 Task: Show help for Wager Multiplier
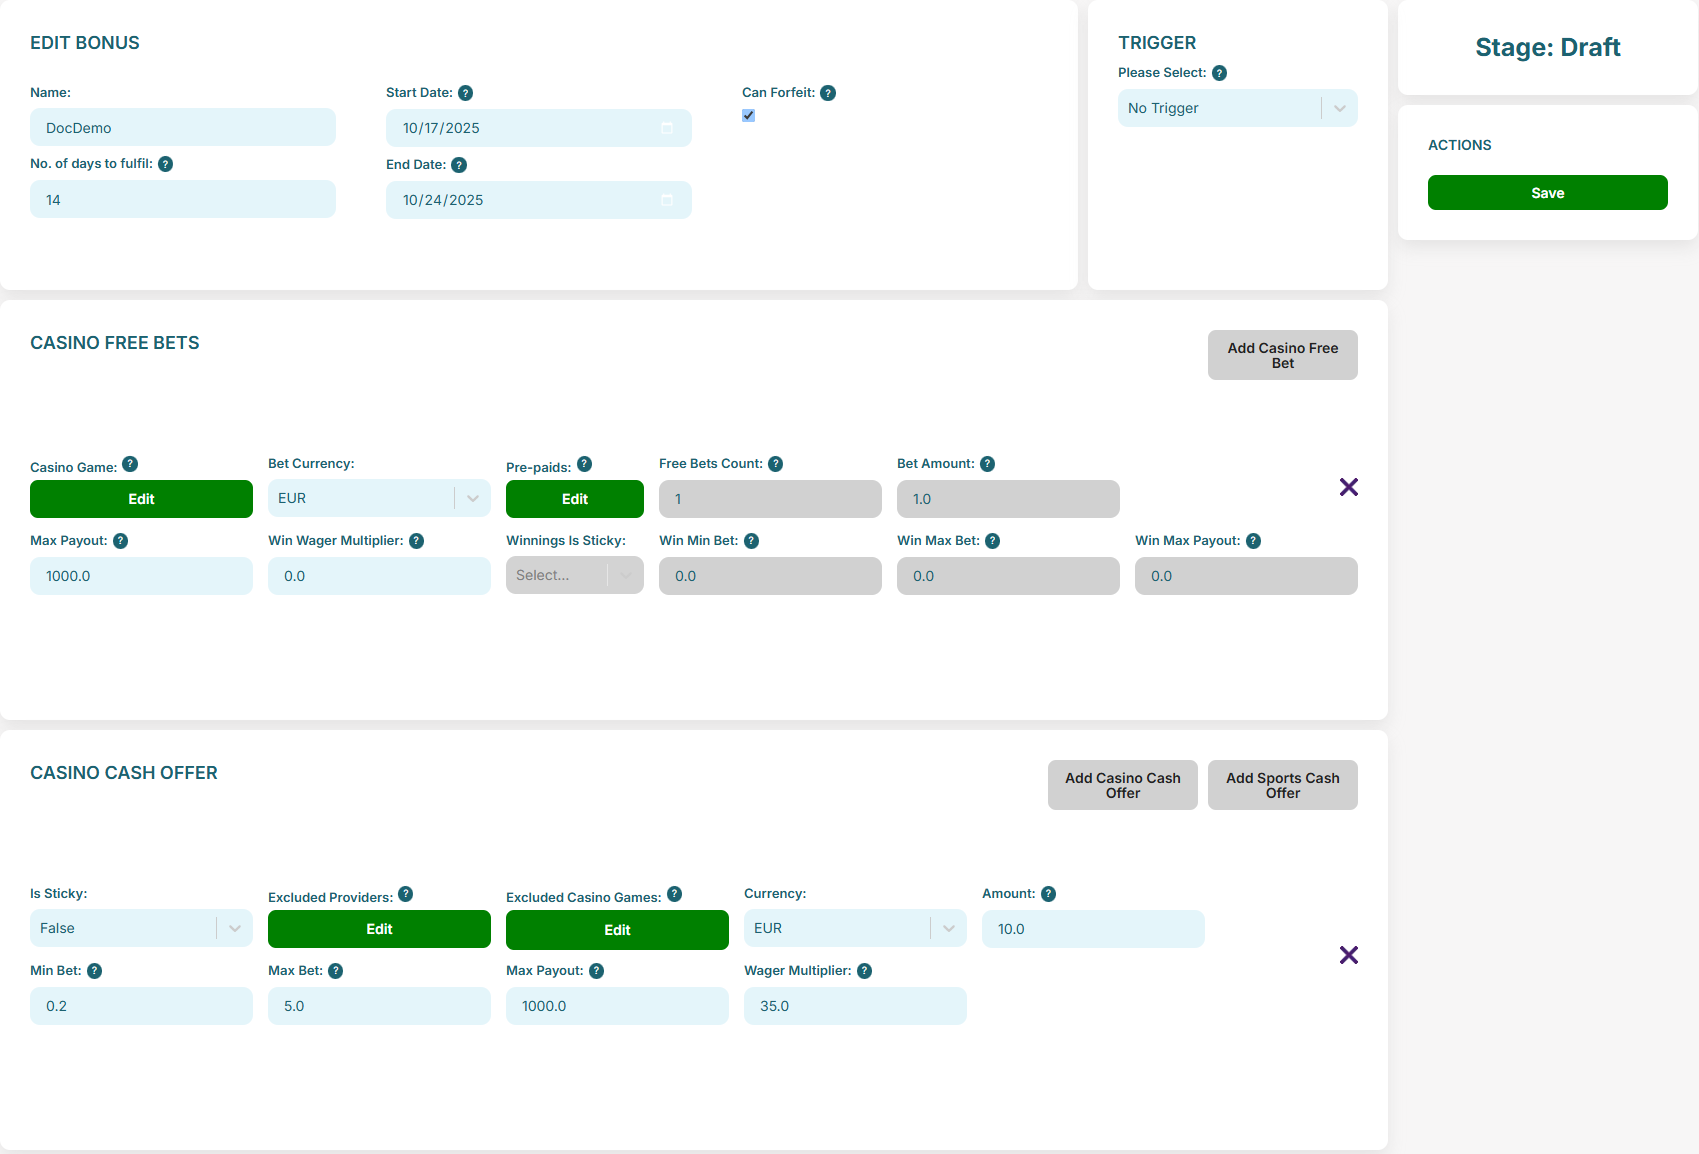click(864, 971)
